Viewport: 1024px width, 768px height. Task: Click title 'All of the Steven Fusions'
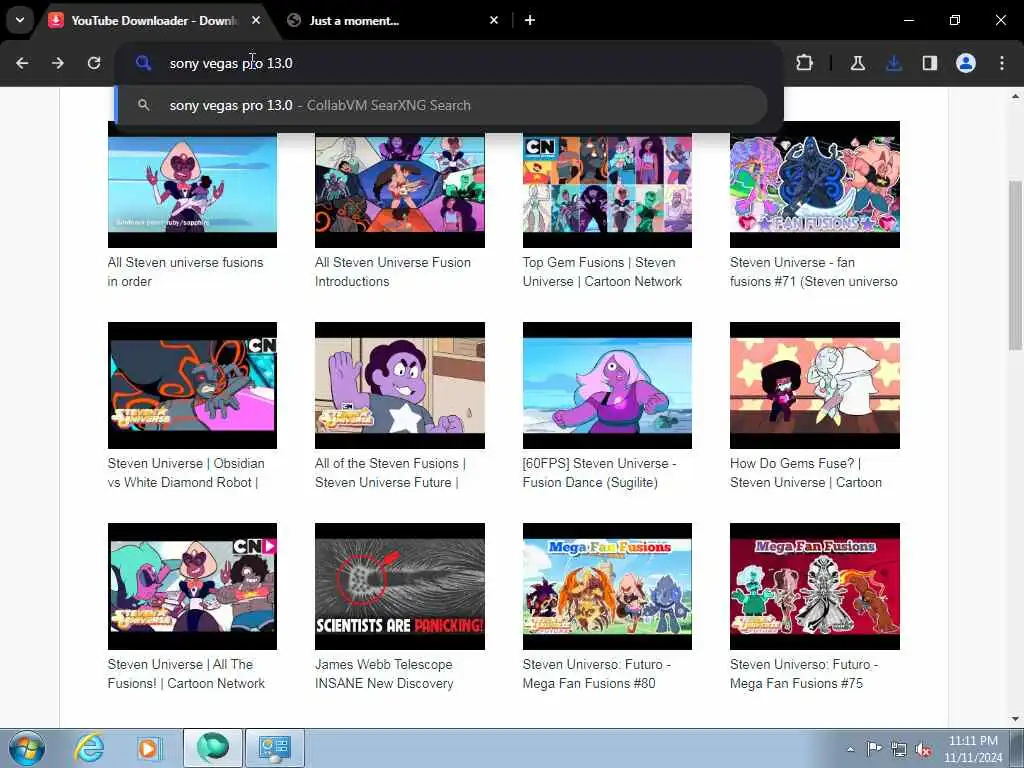pos(390,473)
